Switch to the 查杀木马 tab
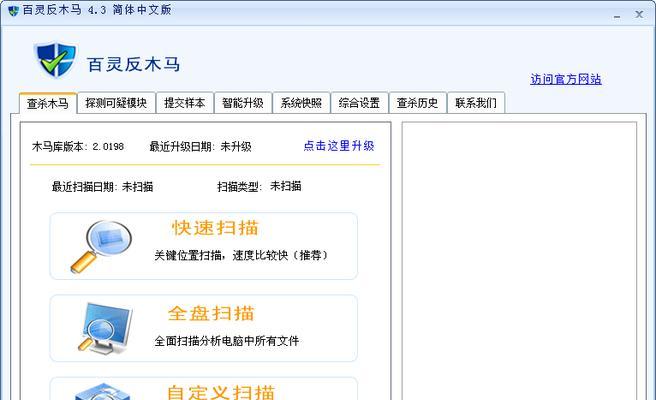This screenshot has width=656, height=400. click(48, 103)
